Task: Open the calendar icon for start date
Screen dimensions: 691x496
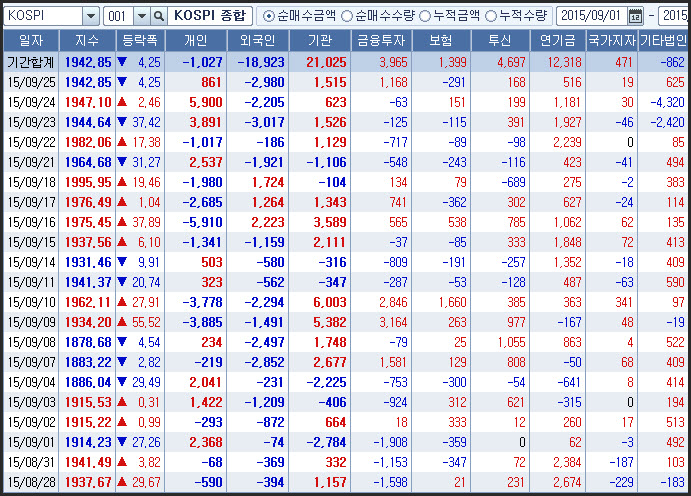Action: pos(635,16)
